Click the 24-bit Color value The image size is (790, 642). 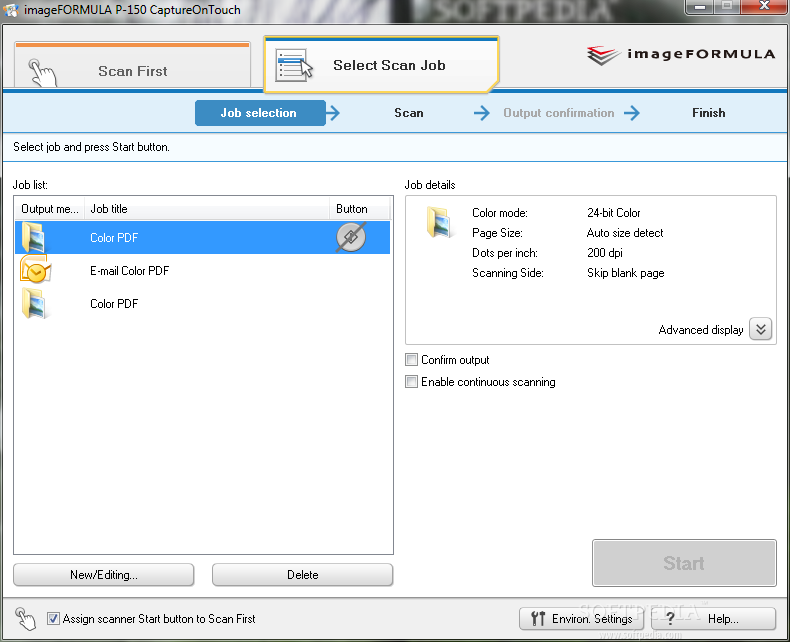(x=613, y=213)
